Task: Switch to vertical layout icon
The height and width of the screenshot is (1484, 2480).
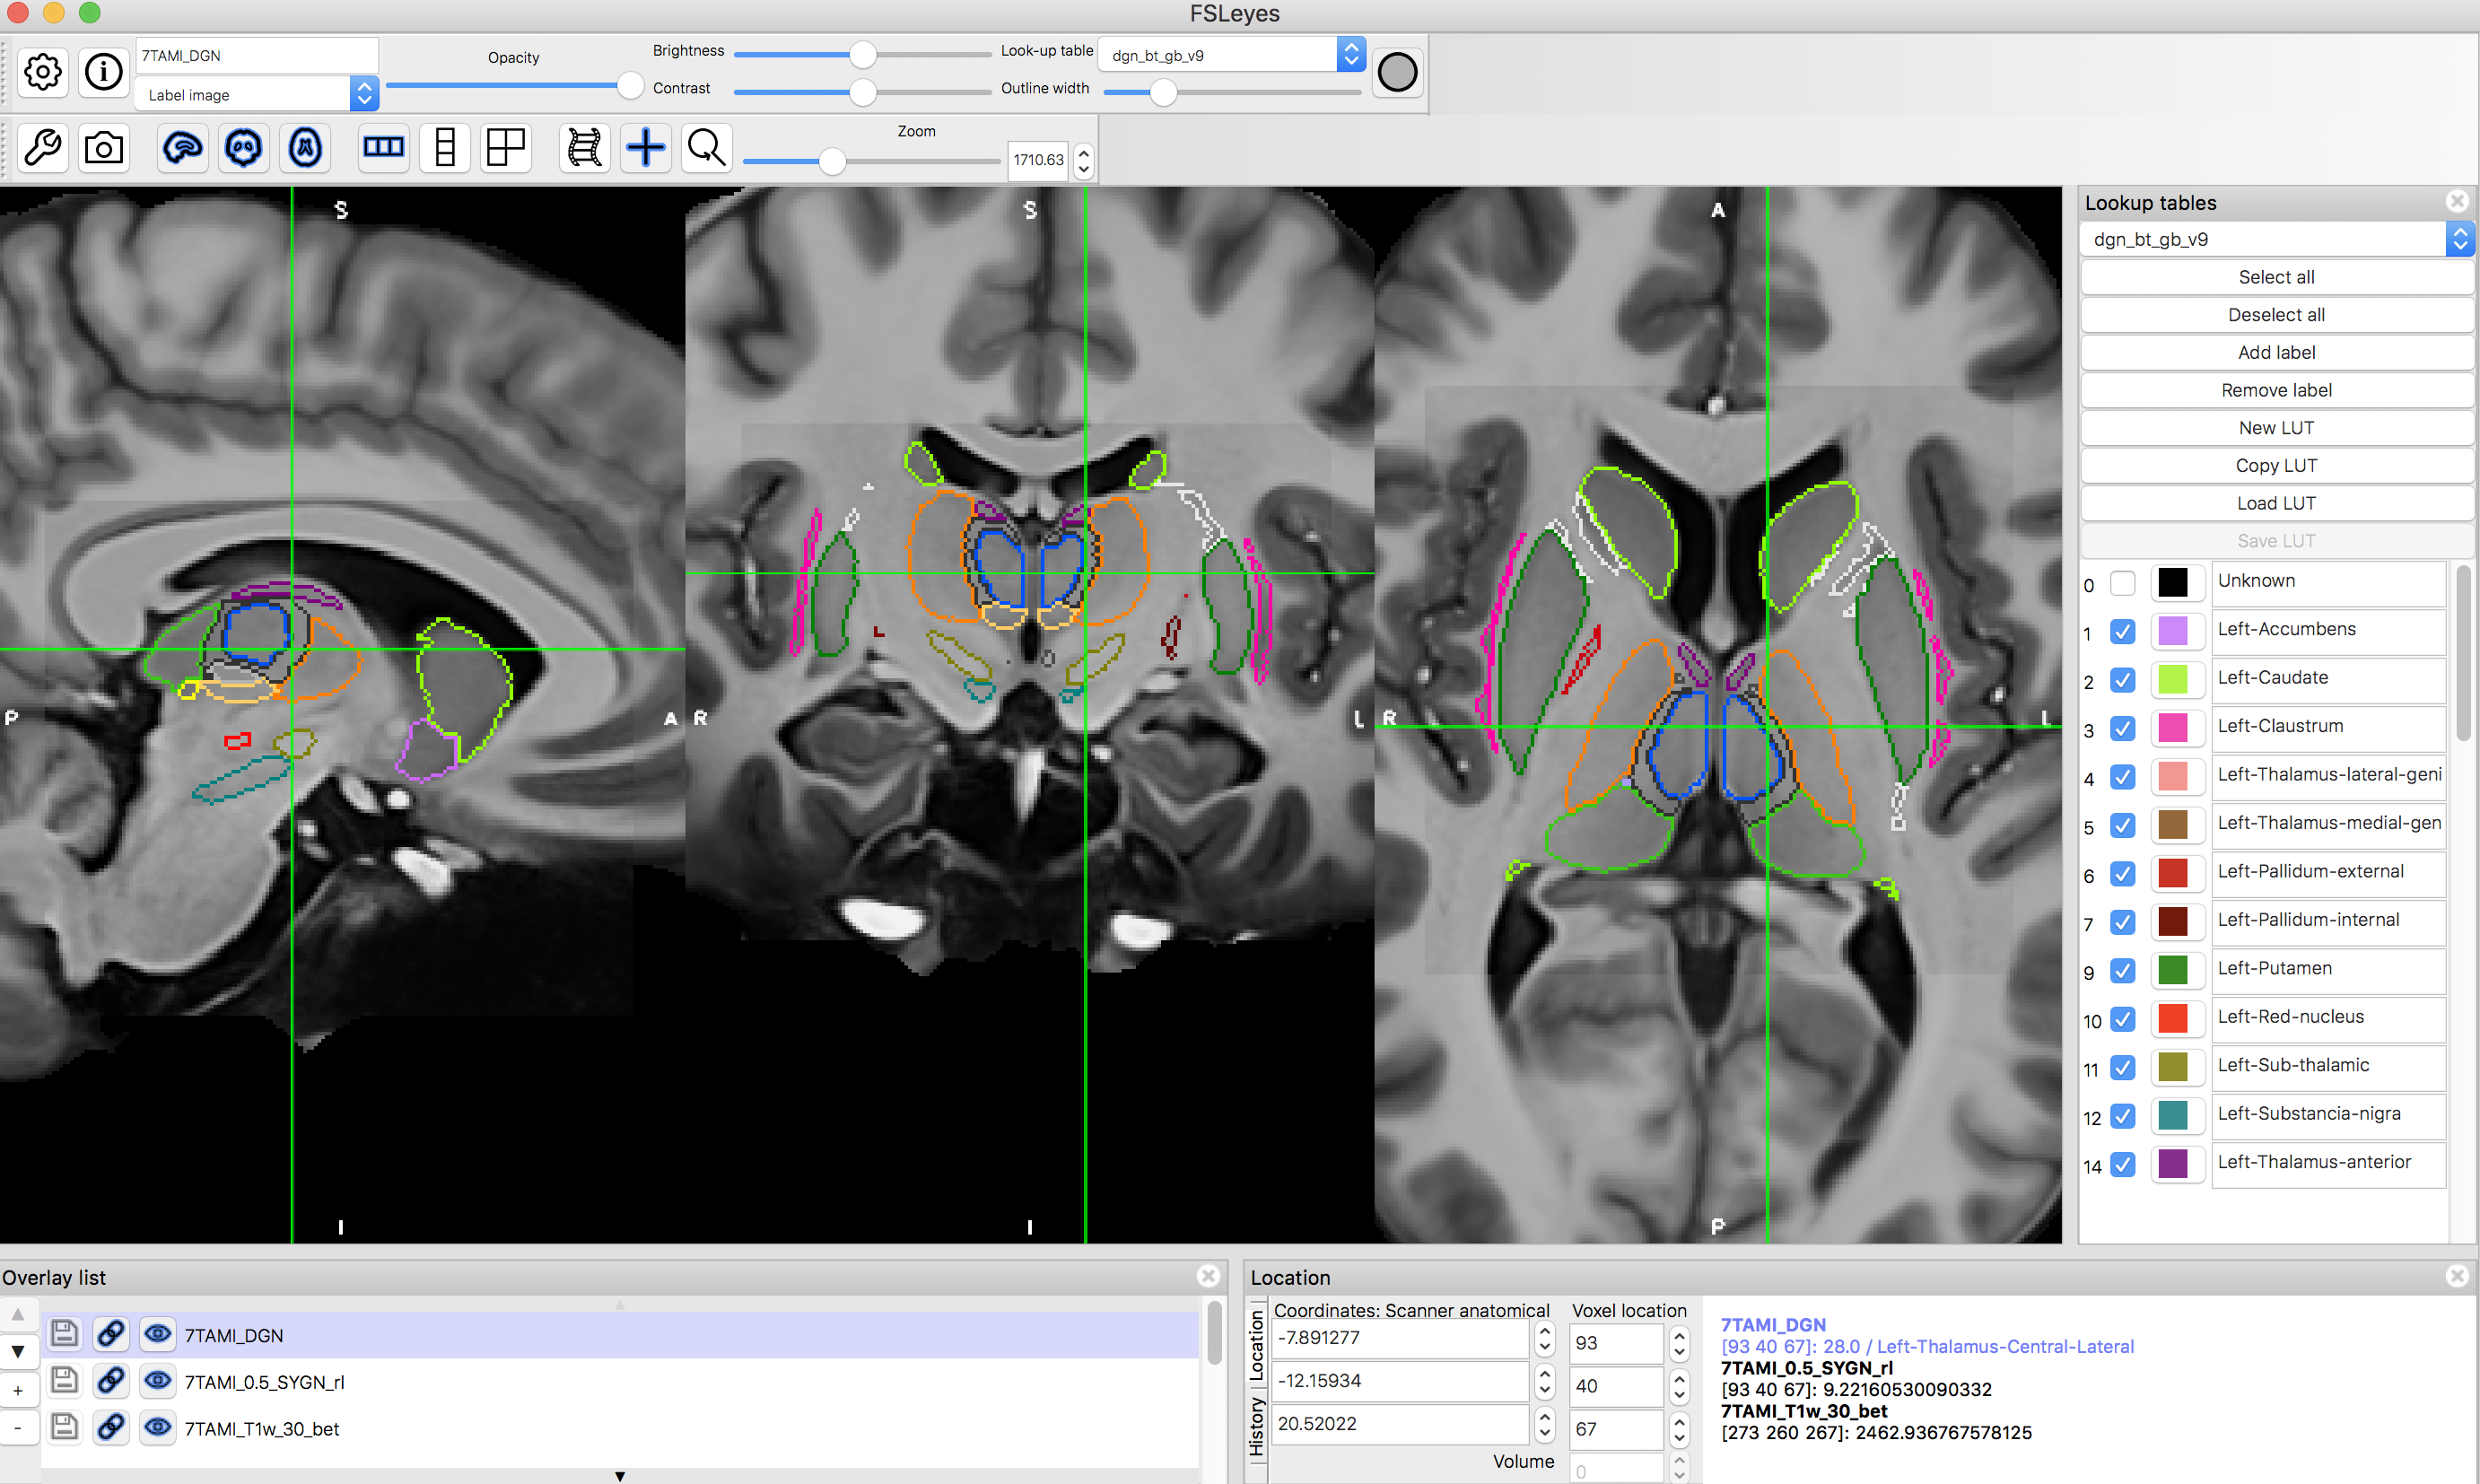Action: click(x=445, y=149)
